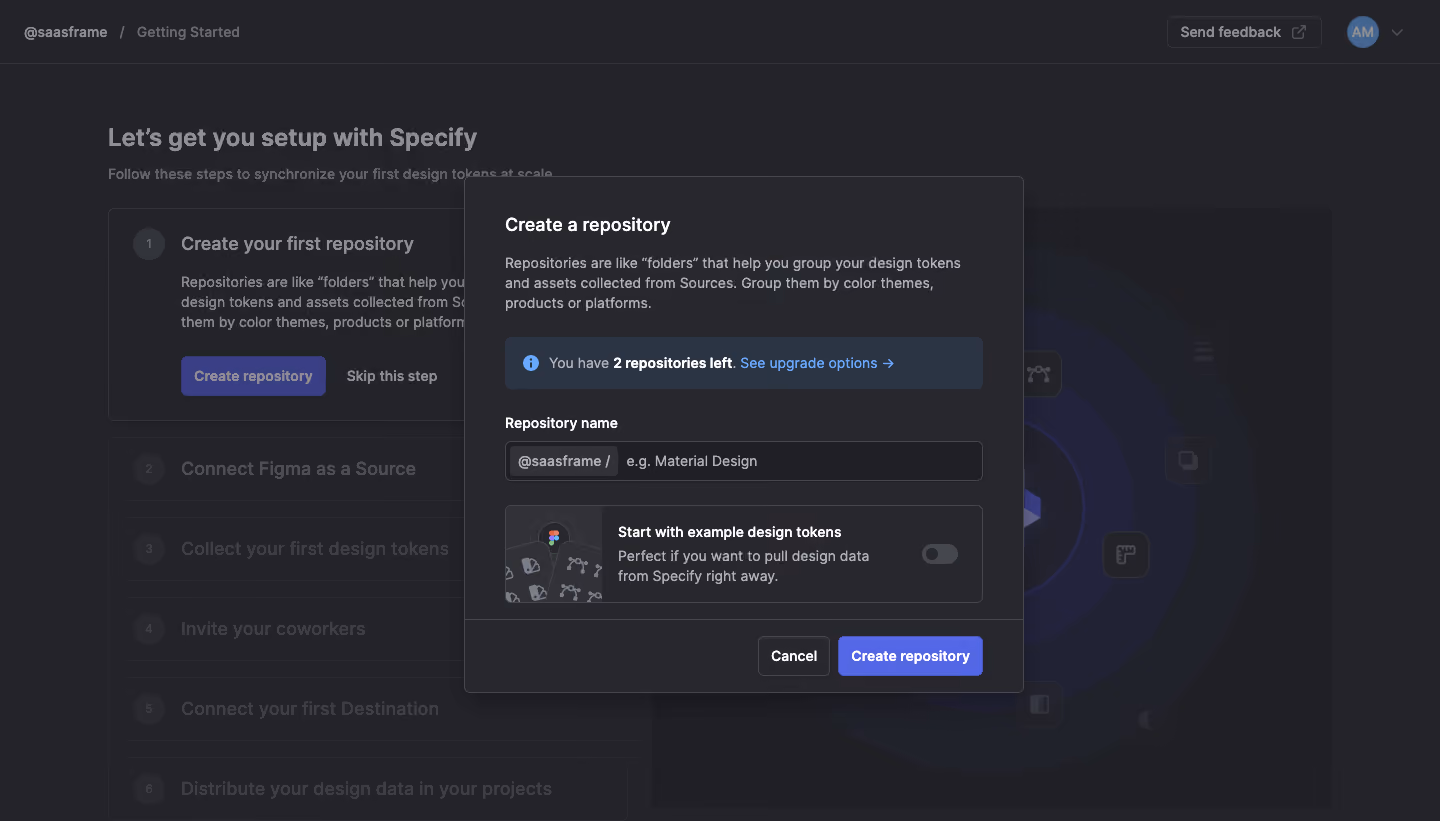Image resolution: width=1440 pixels, height=821 pixels.
Task: Enable Start with example design tokens toggle
Action: point(940,554)
